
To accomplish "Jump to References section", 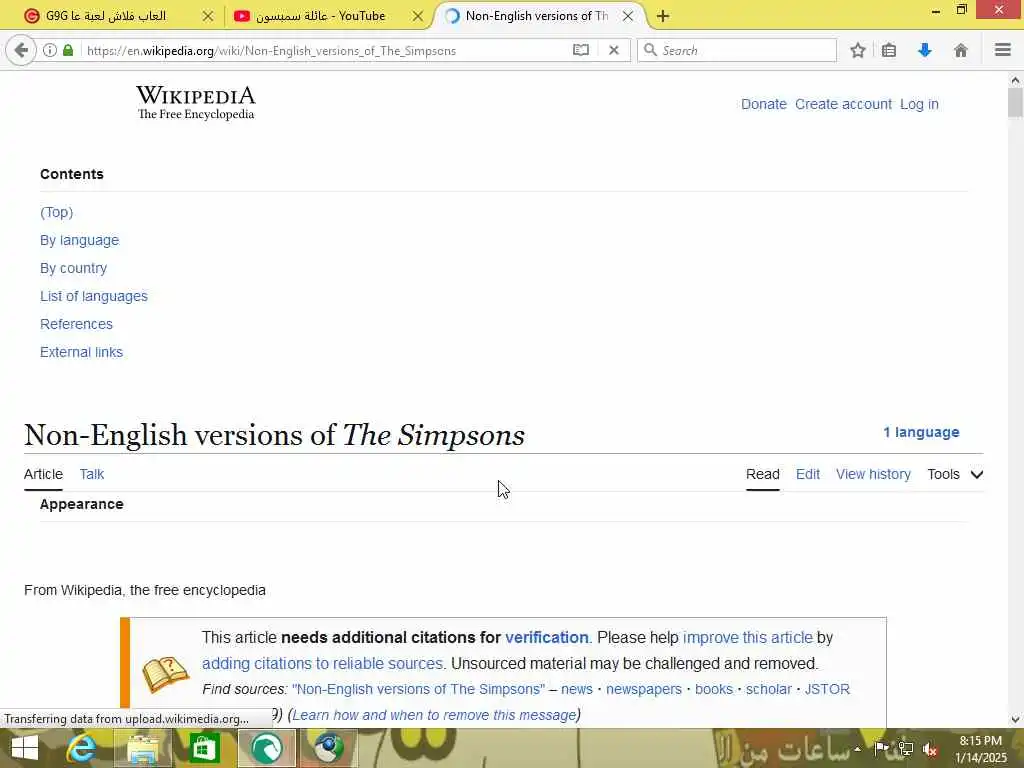I will [x=76, y=324].
